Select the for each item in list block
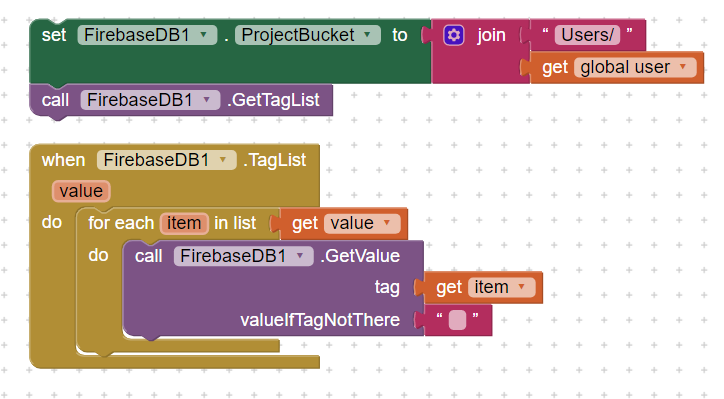The width and height of the screenshot is (724, 399). pos(178,224)
